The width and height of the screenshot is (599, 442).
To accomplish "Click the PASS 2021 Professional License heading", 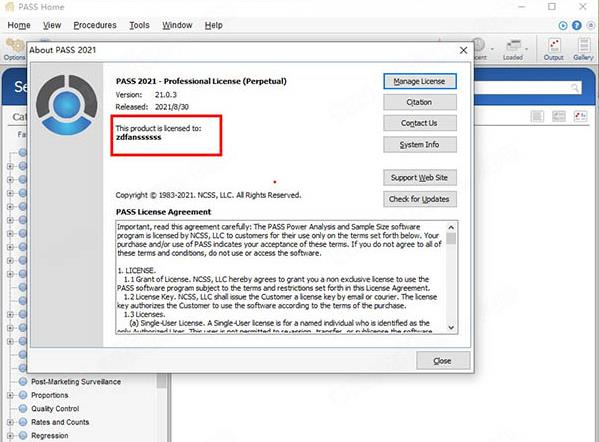I will (201, 81).
